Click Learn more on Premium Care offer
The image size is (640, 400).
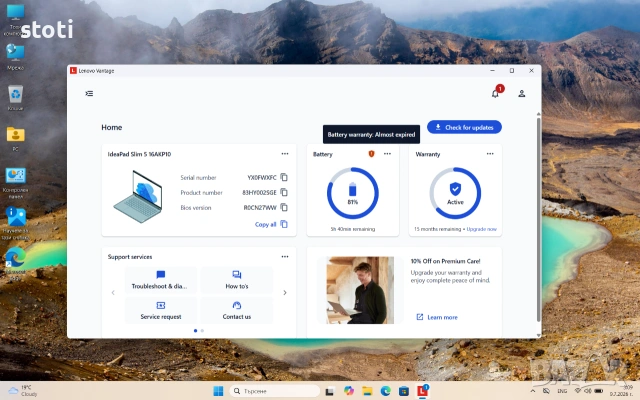tap(437, 317)
